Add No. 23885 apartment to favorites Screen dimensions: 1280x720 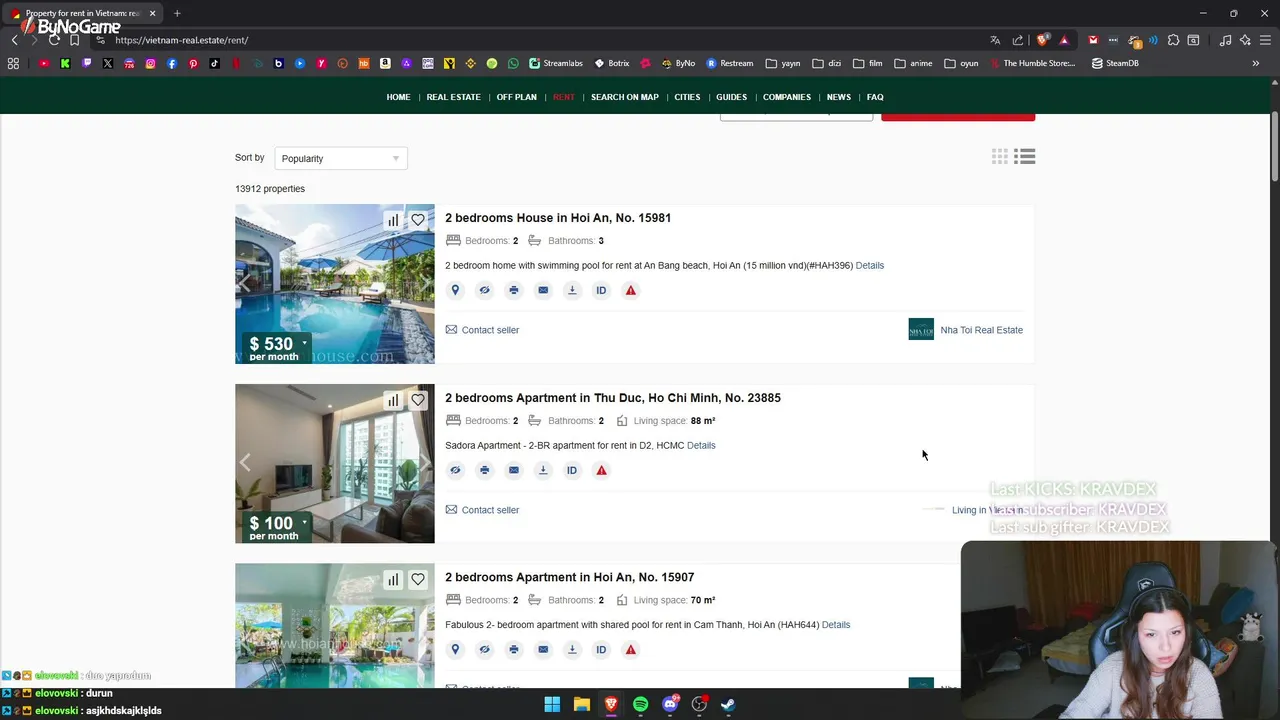[x=418, y=400]
